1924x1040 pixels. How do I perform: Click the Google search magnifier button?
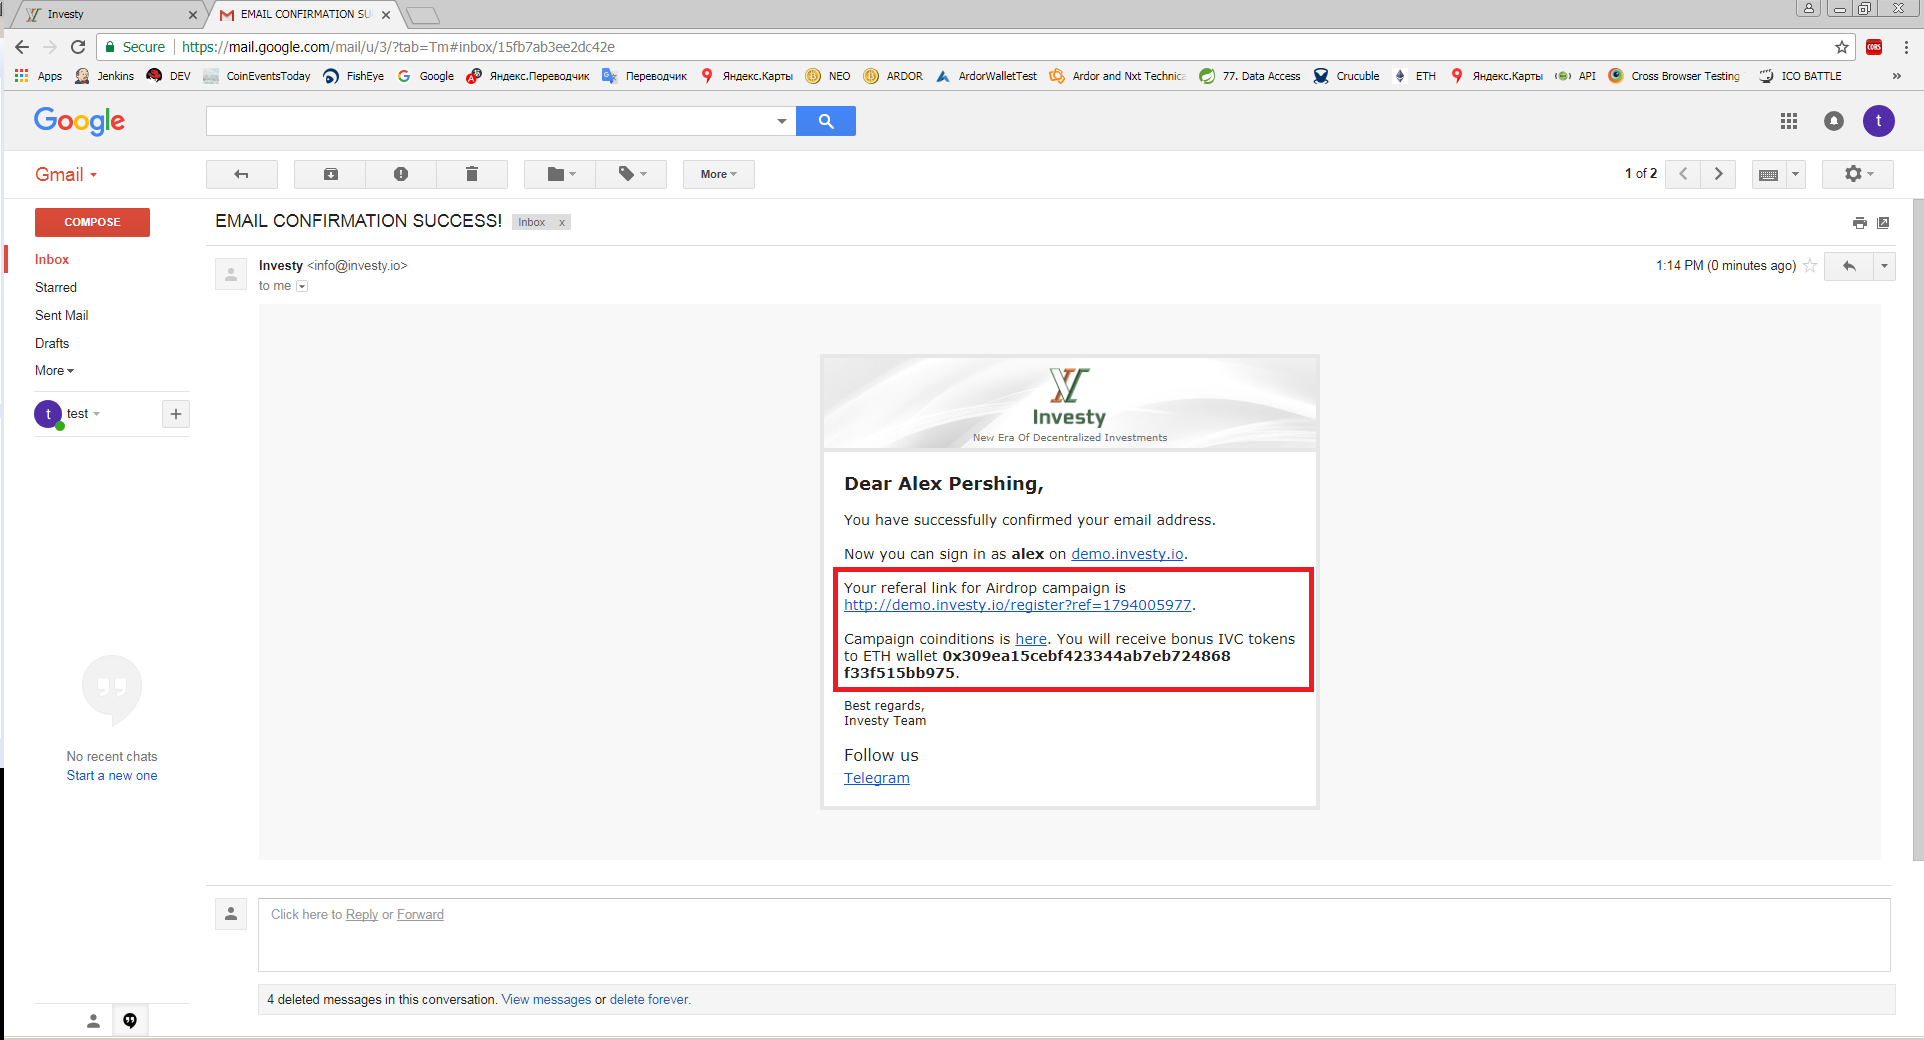[826, 121]
